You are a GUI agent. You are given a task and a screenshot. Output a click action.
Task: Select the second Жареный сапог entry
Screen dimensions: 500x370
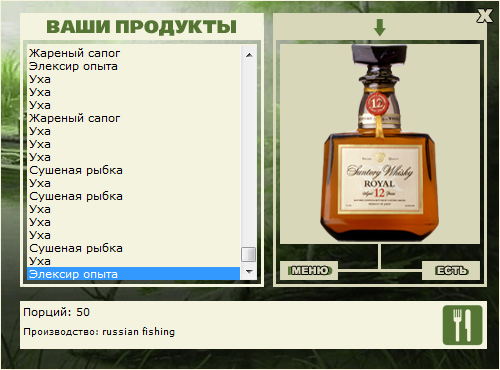tap(133, 118)
